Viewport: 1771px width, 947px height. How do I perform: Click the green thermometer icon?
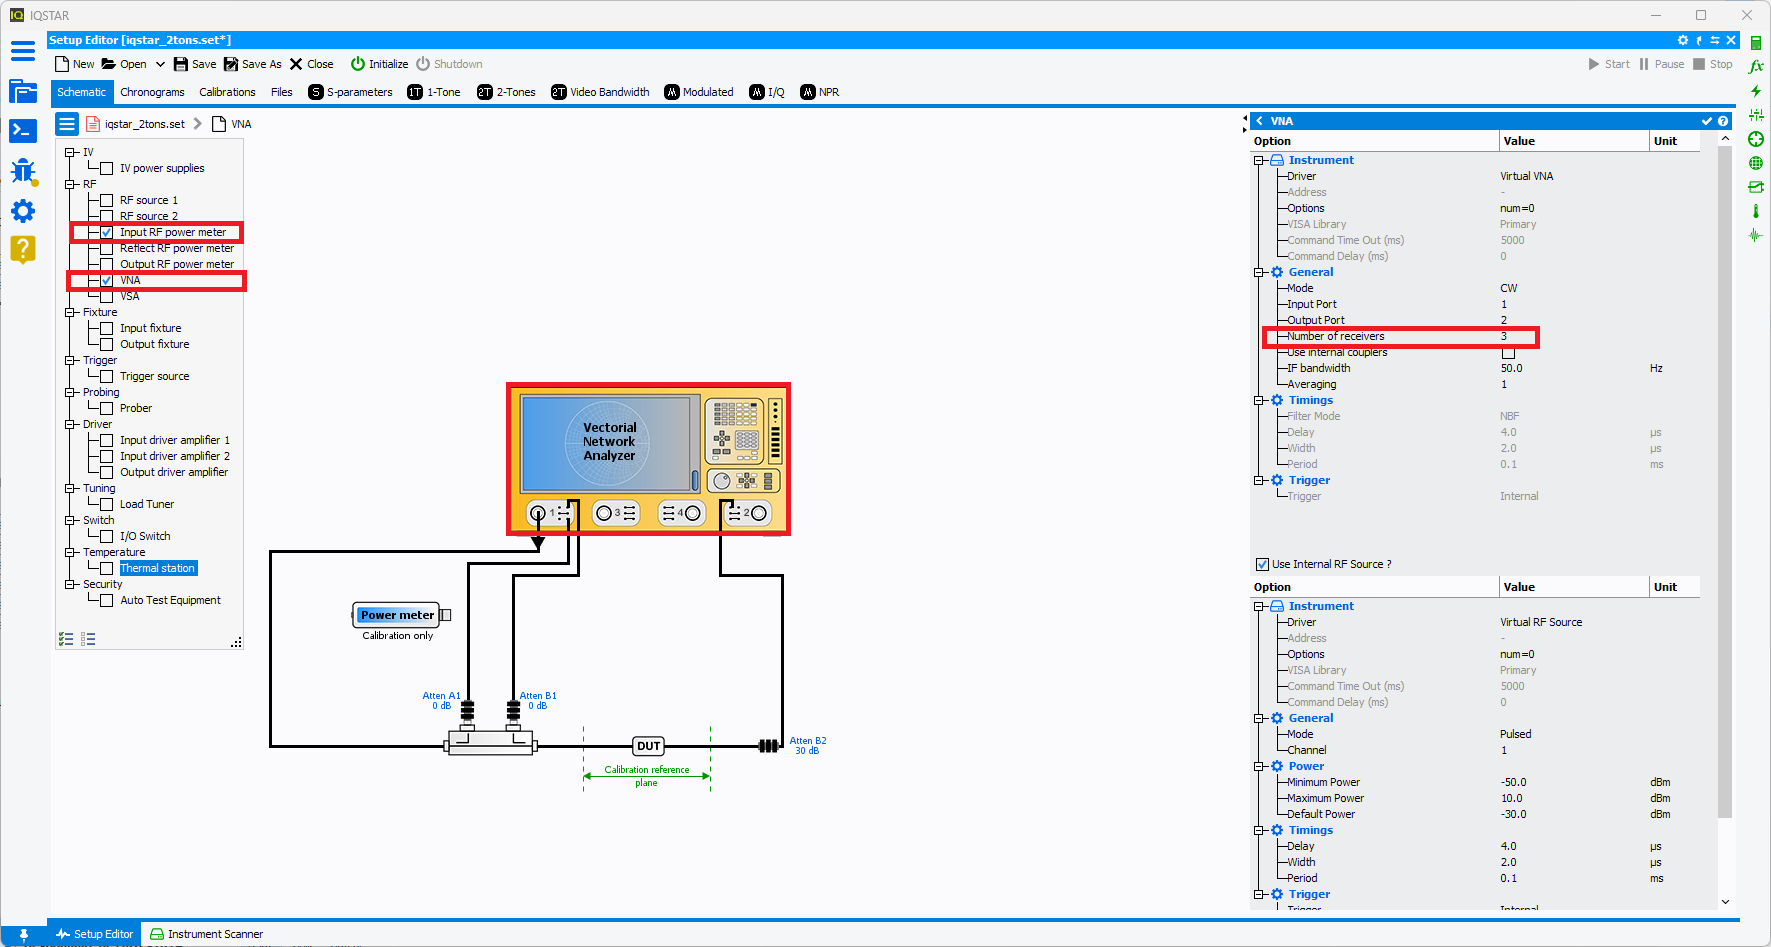pos(1755,211)
